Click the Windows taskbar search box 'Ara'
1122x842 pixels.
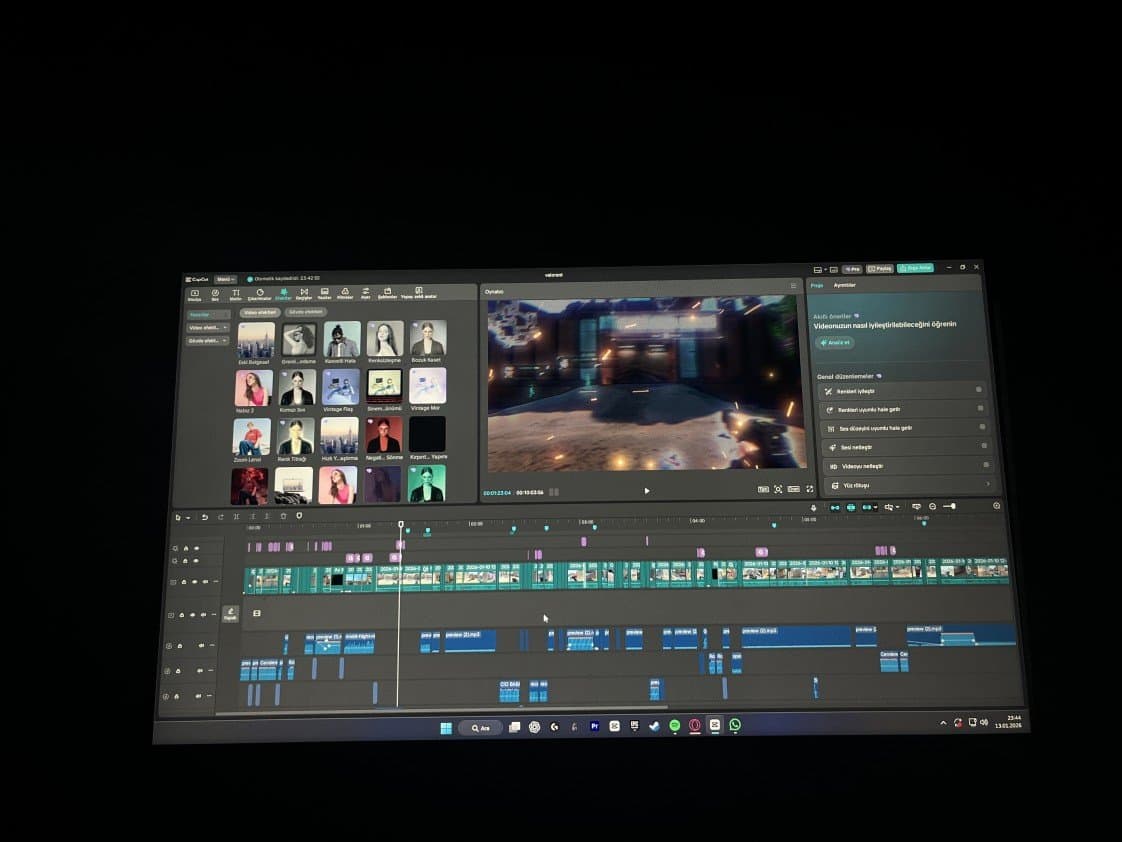(480, 728)
